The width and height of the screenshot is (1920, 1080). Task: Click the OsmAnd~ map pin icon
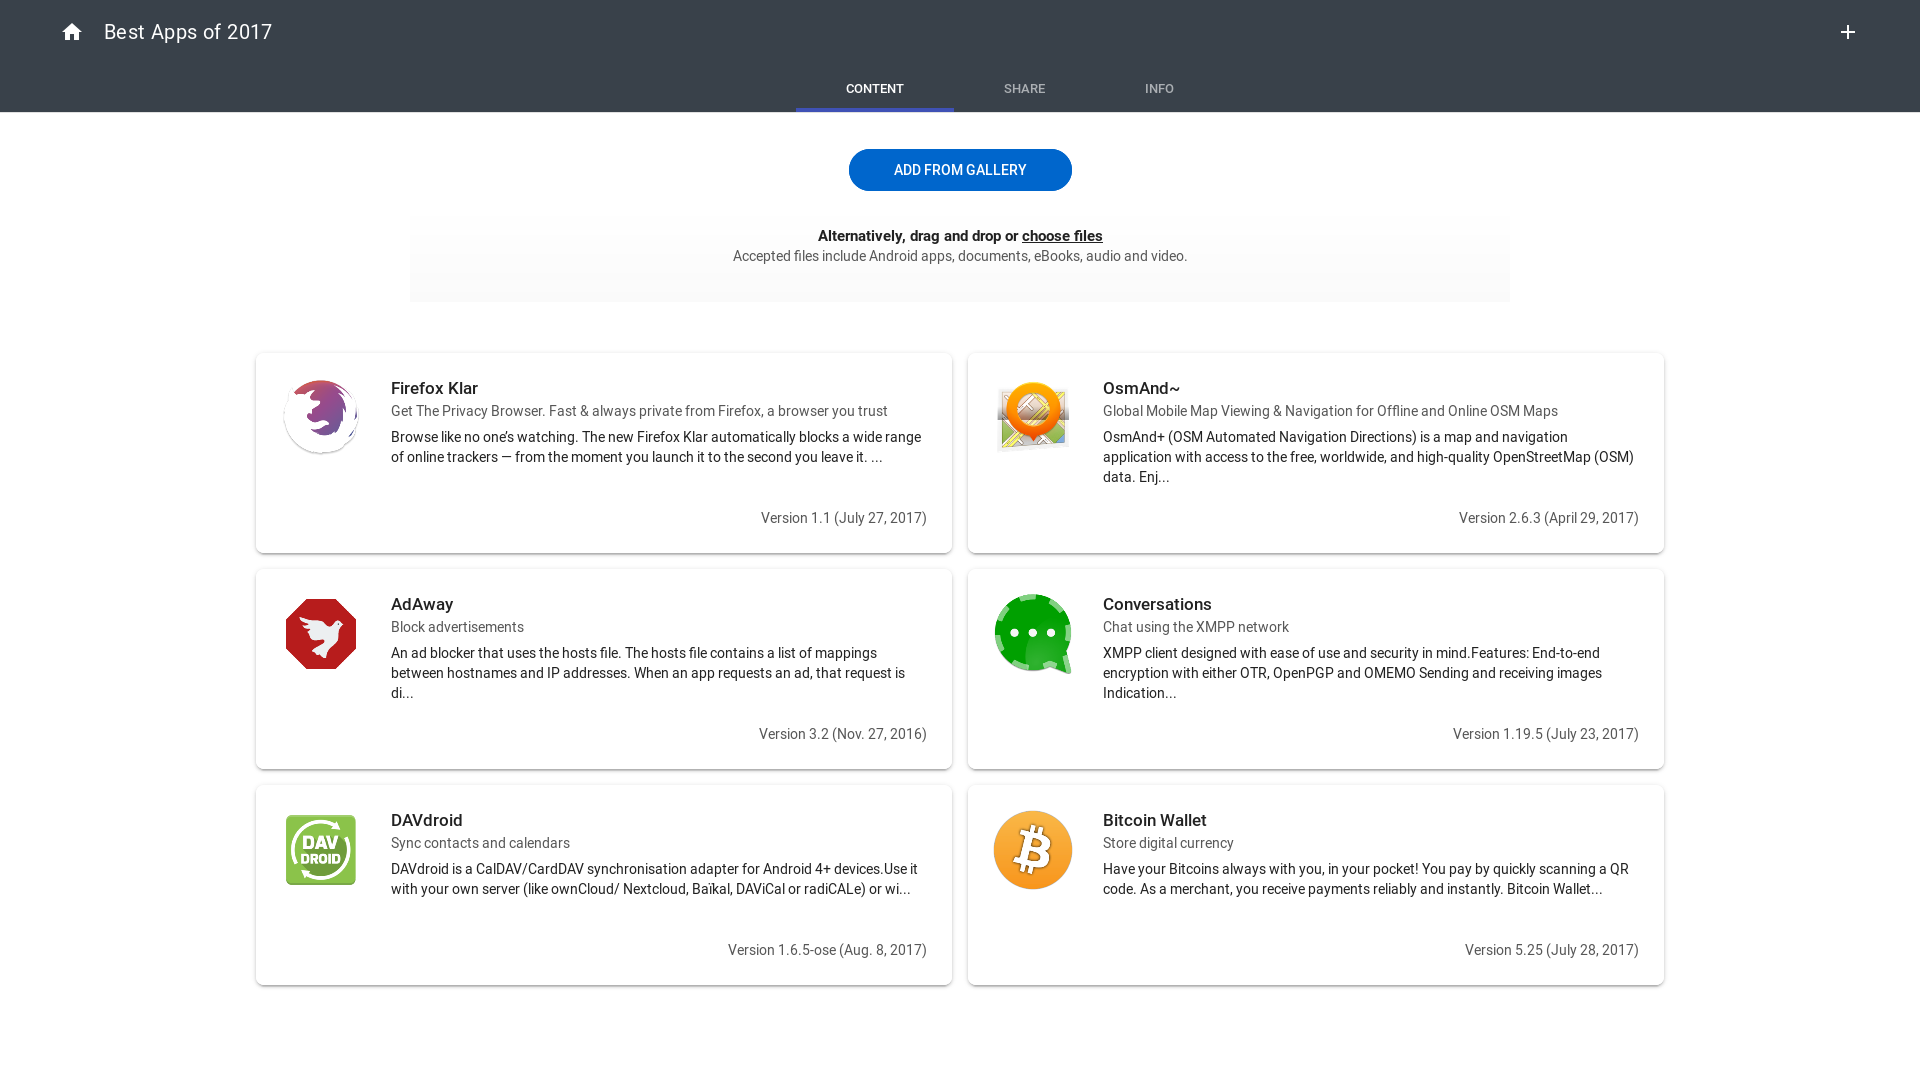click(x=1033, y=416)
